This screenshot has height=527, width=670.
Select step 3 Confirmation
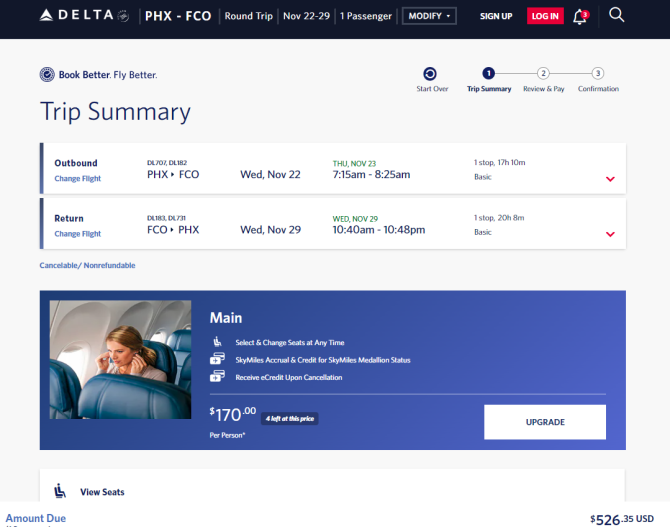pos(598,73)
